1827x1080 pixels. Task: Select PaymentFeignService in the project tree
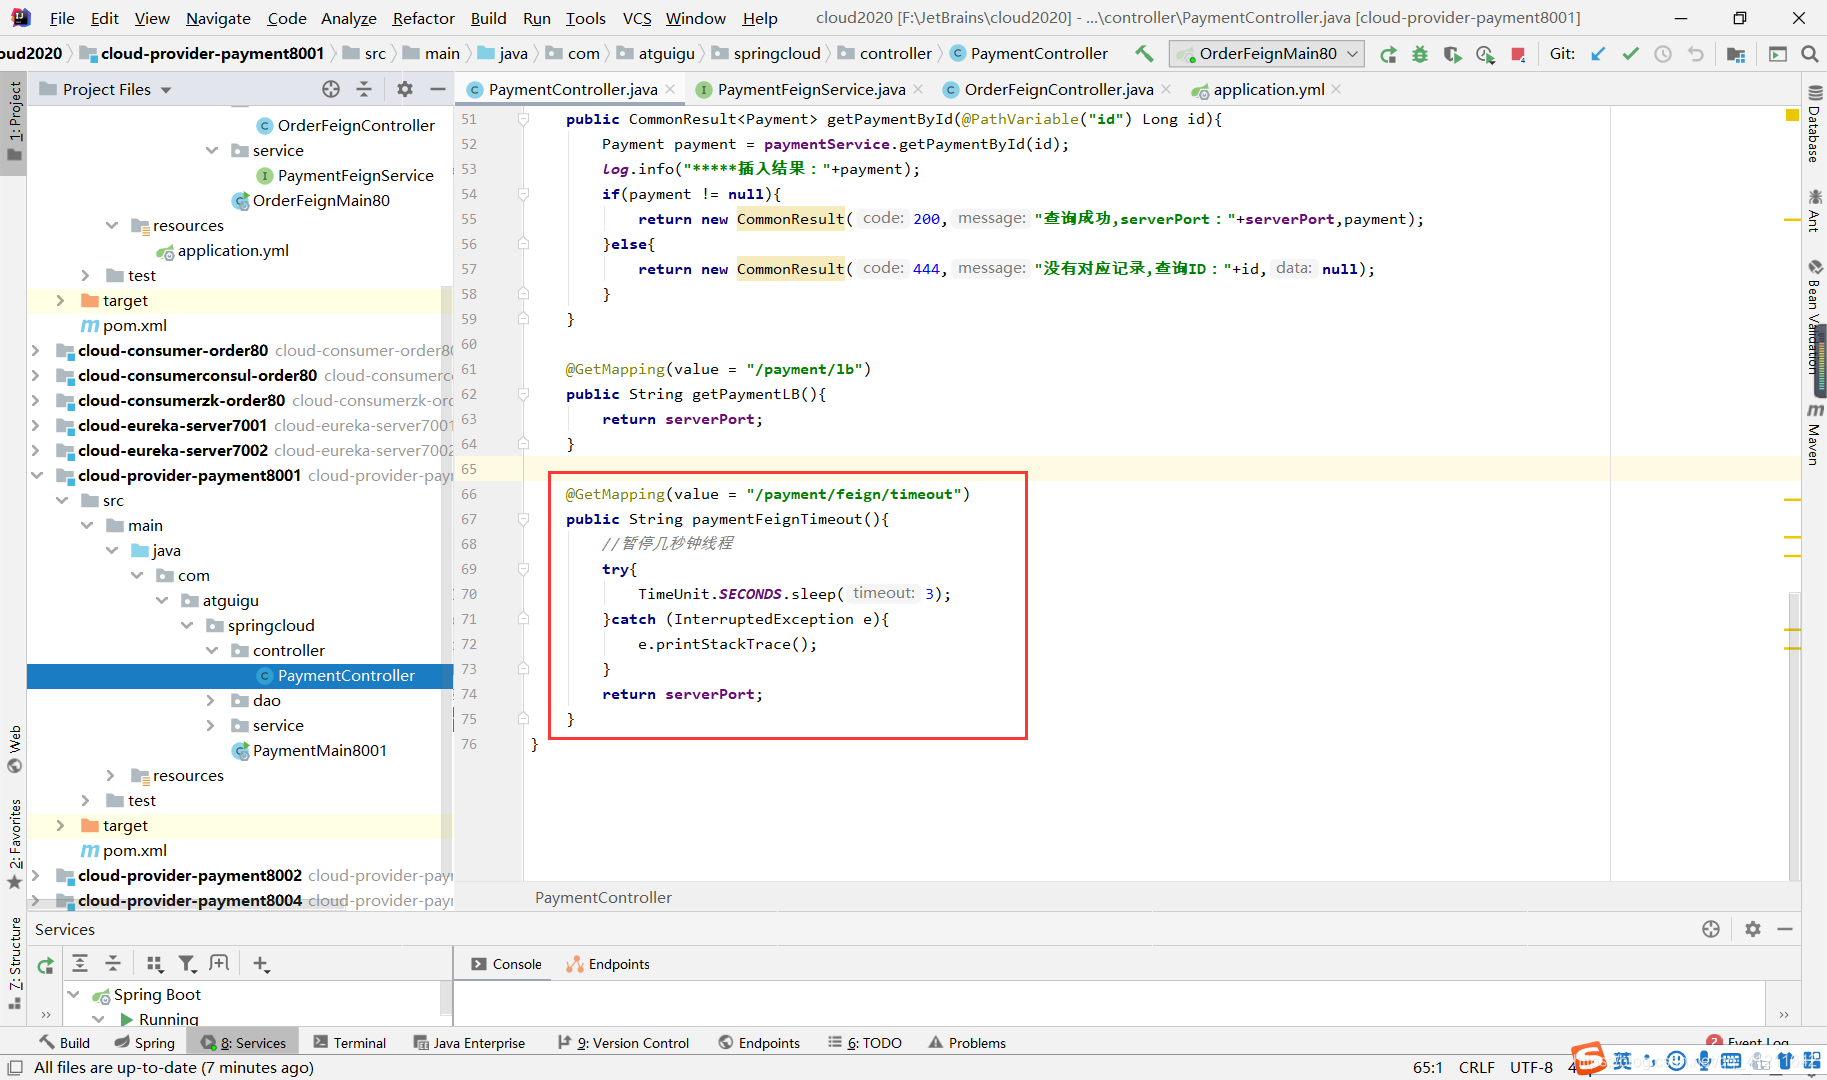pyautogui.click(x=355, y=175)
